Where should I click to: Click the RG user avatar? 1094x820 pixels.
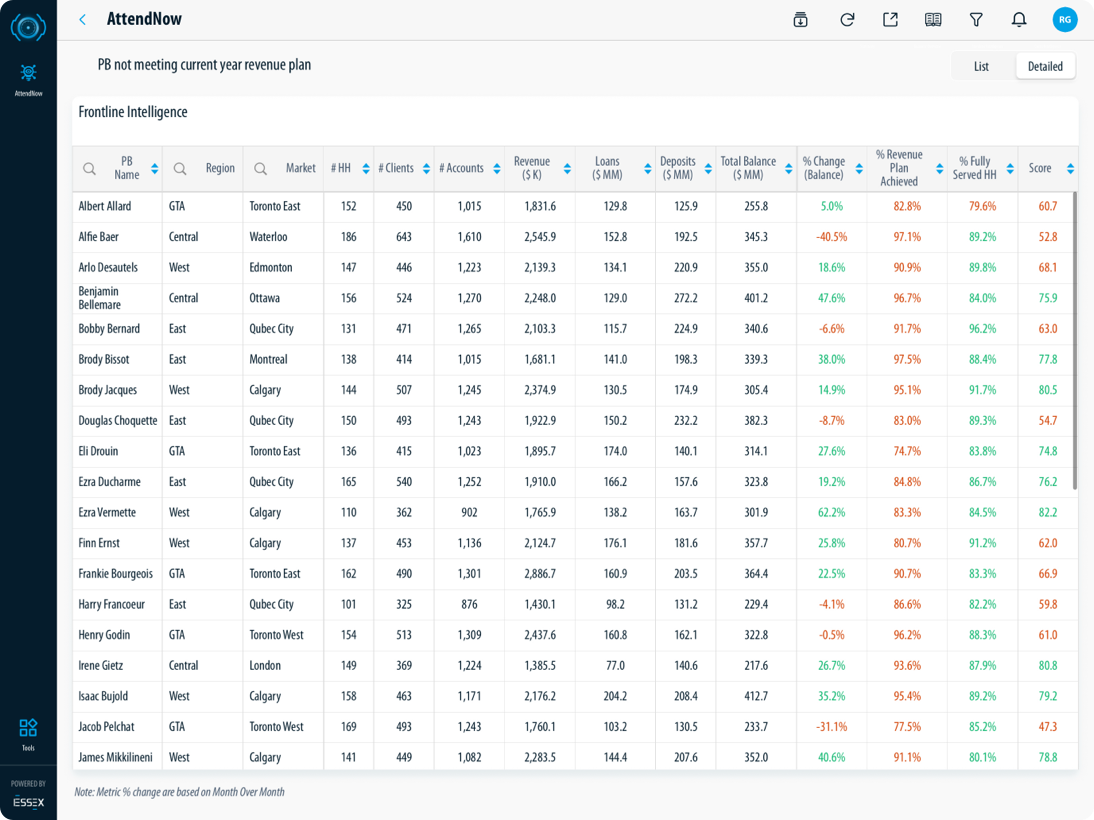click(1064, 19)
